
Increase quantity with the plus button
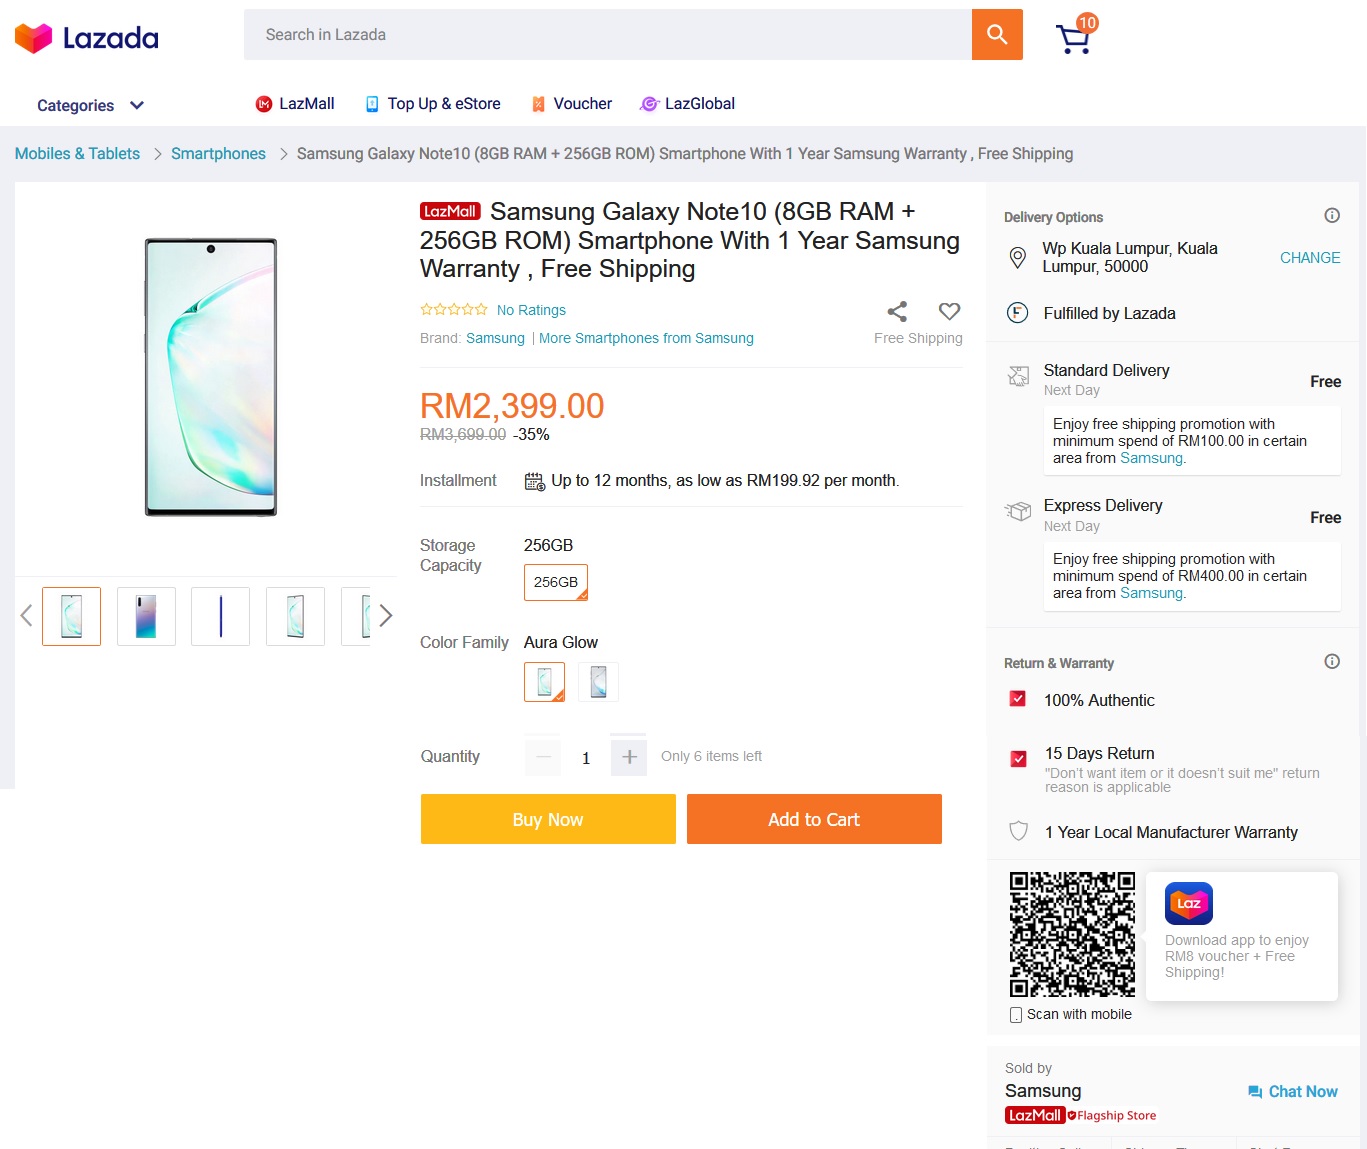pyautogui.click(x=629, y=757)
